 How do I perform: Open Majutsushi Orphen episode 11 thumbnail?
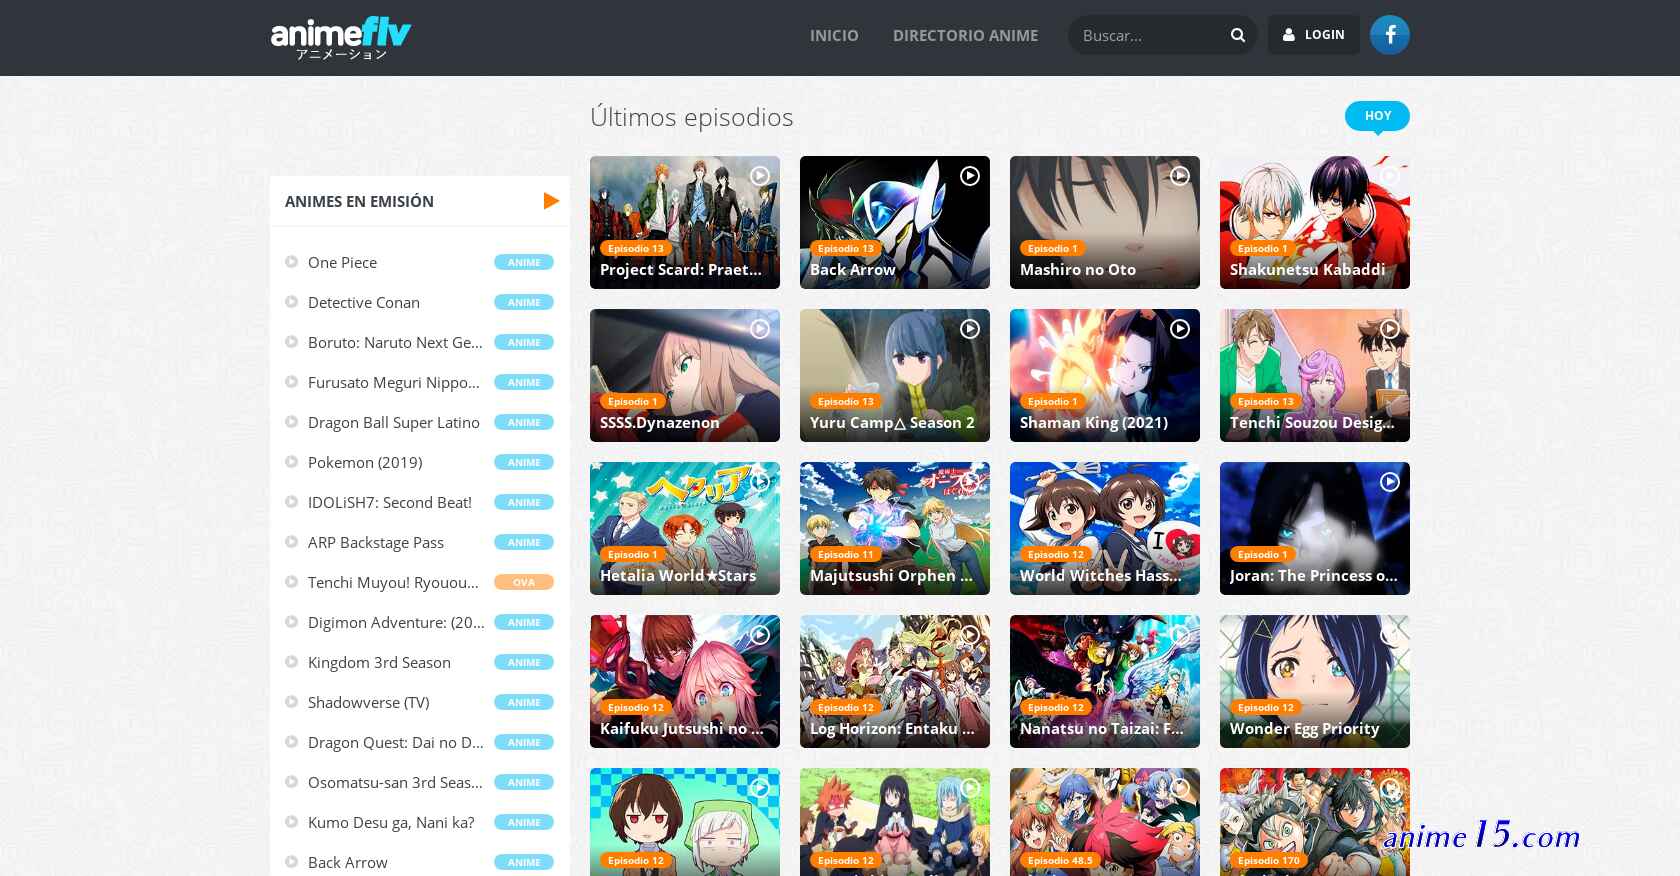click(895, 528)
